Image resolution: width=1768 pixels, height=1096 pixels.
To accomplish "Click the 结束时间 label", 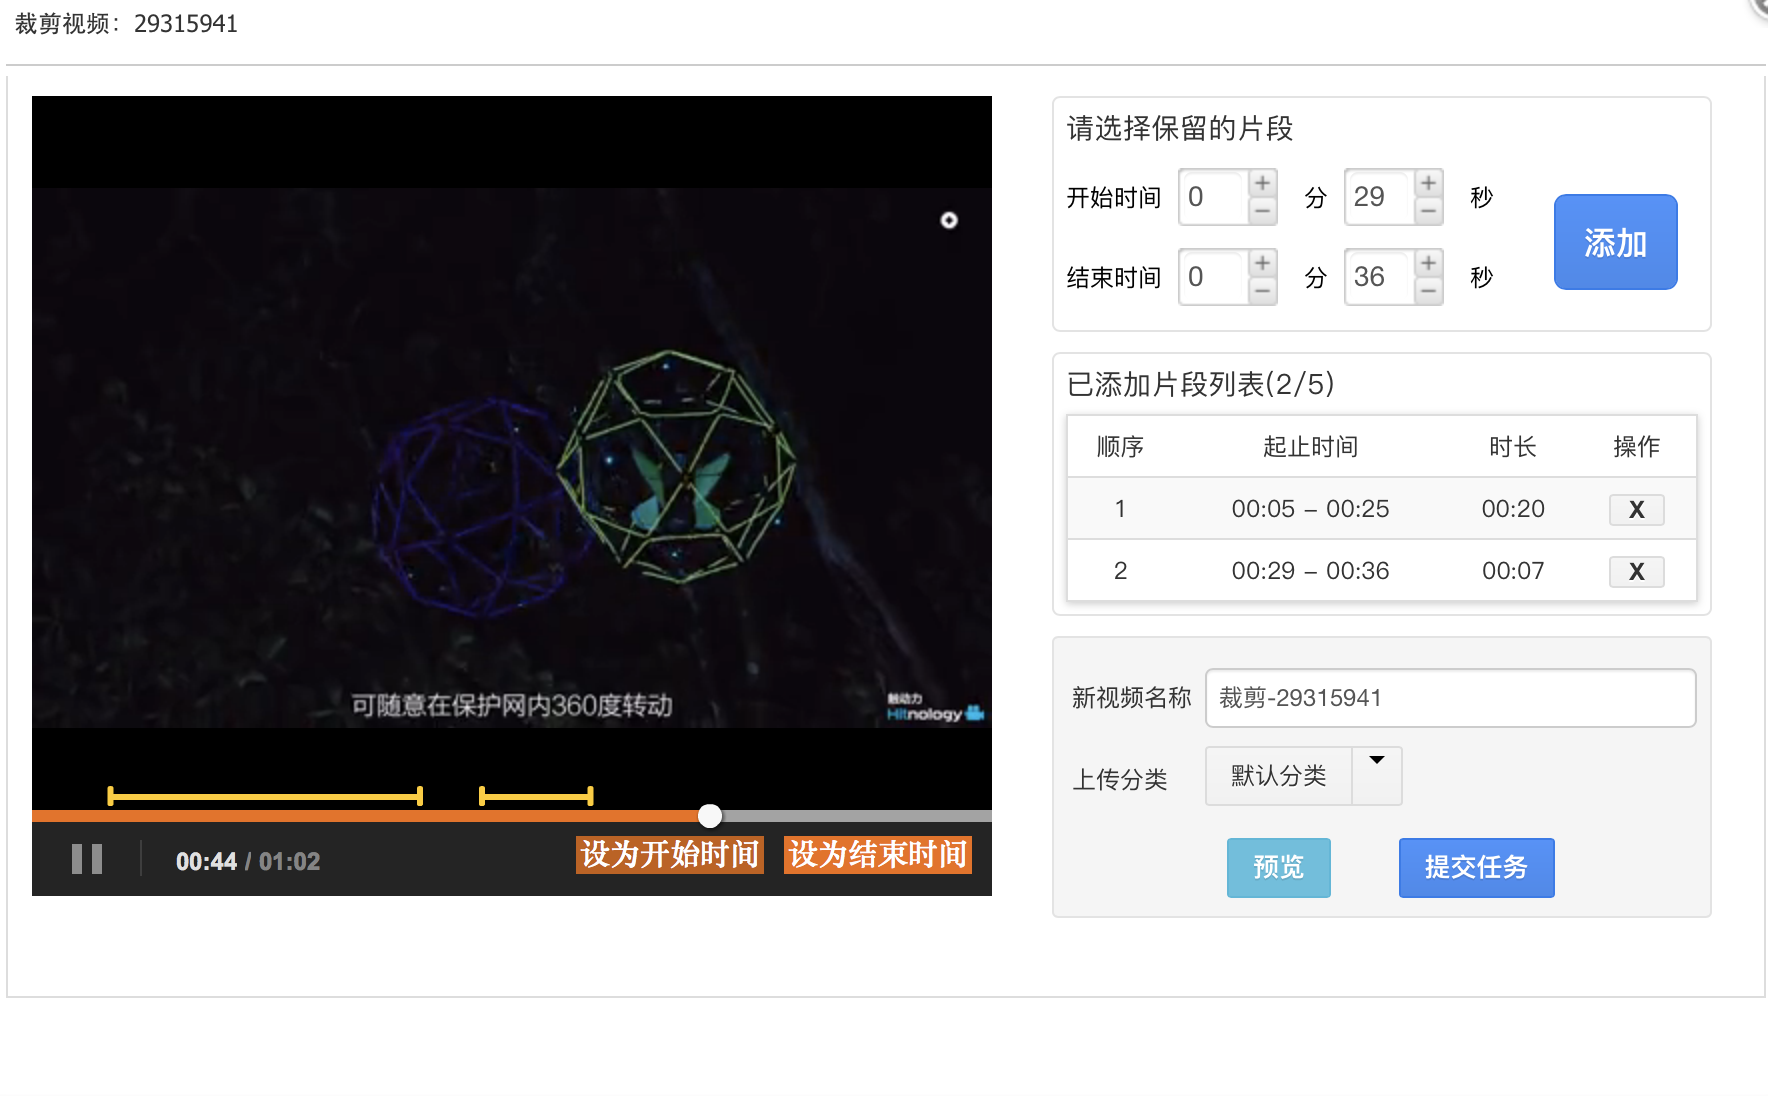I will tap(1113, 278).
